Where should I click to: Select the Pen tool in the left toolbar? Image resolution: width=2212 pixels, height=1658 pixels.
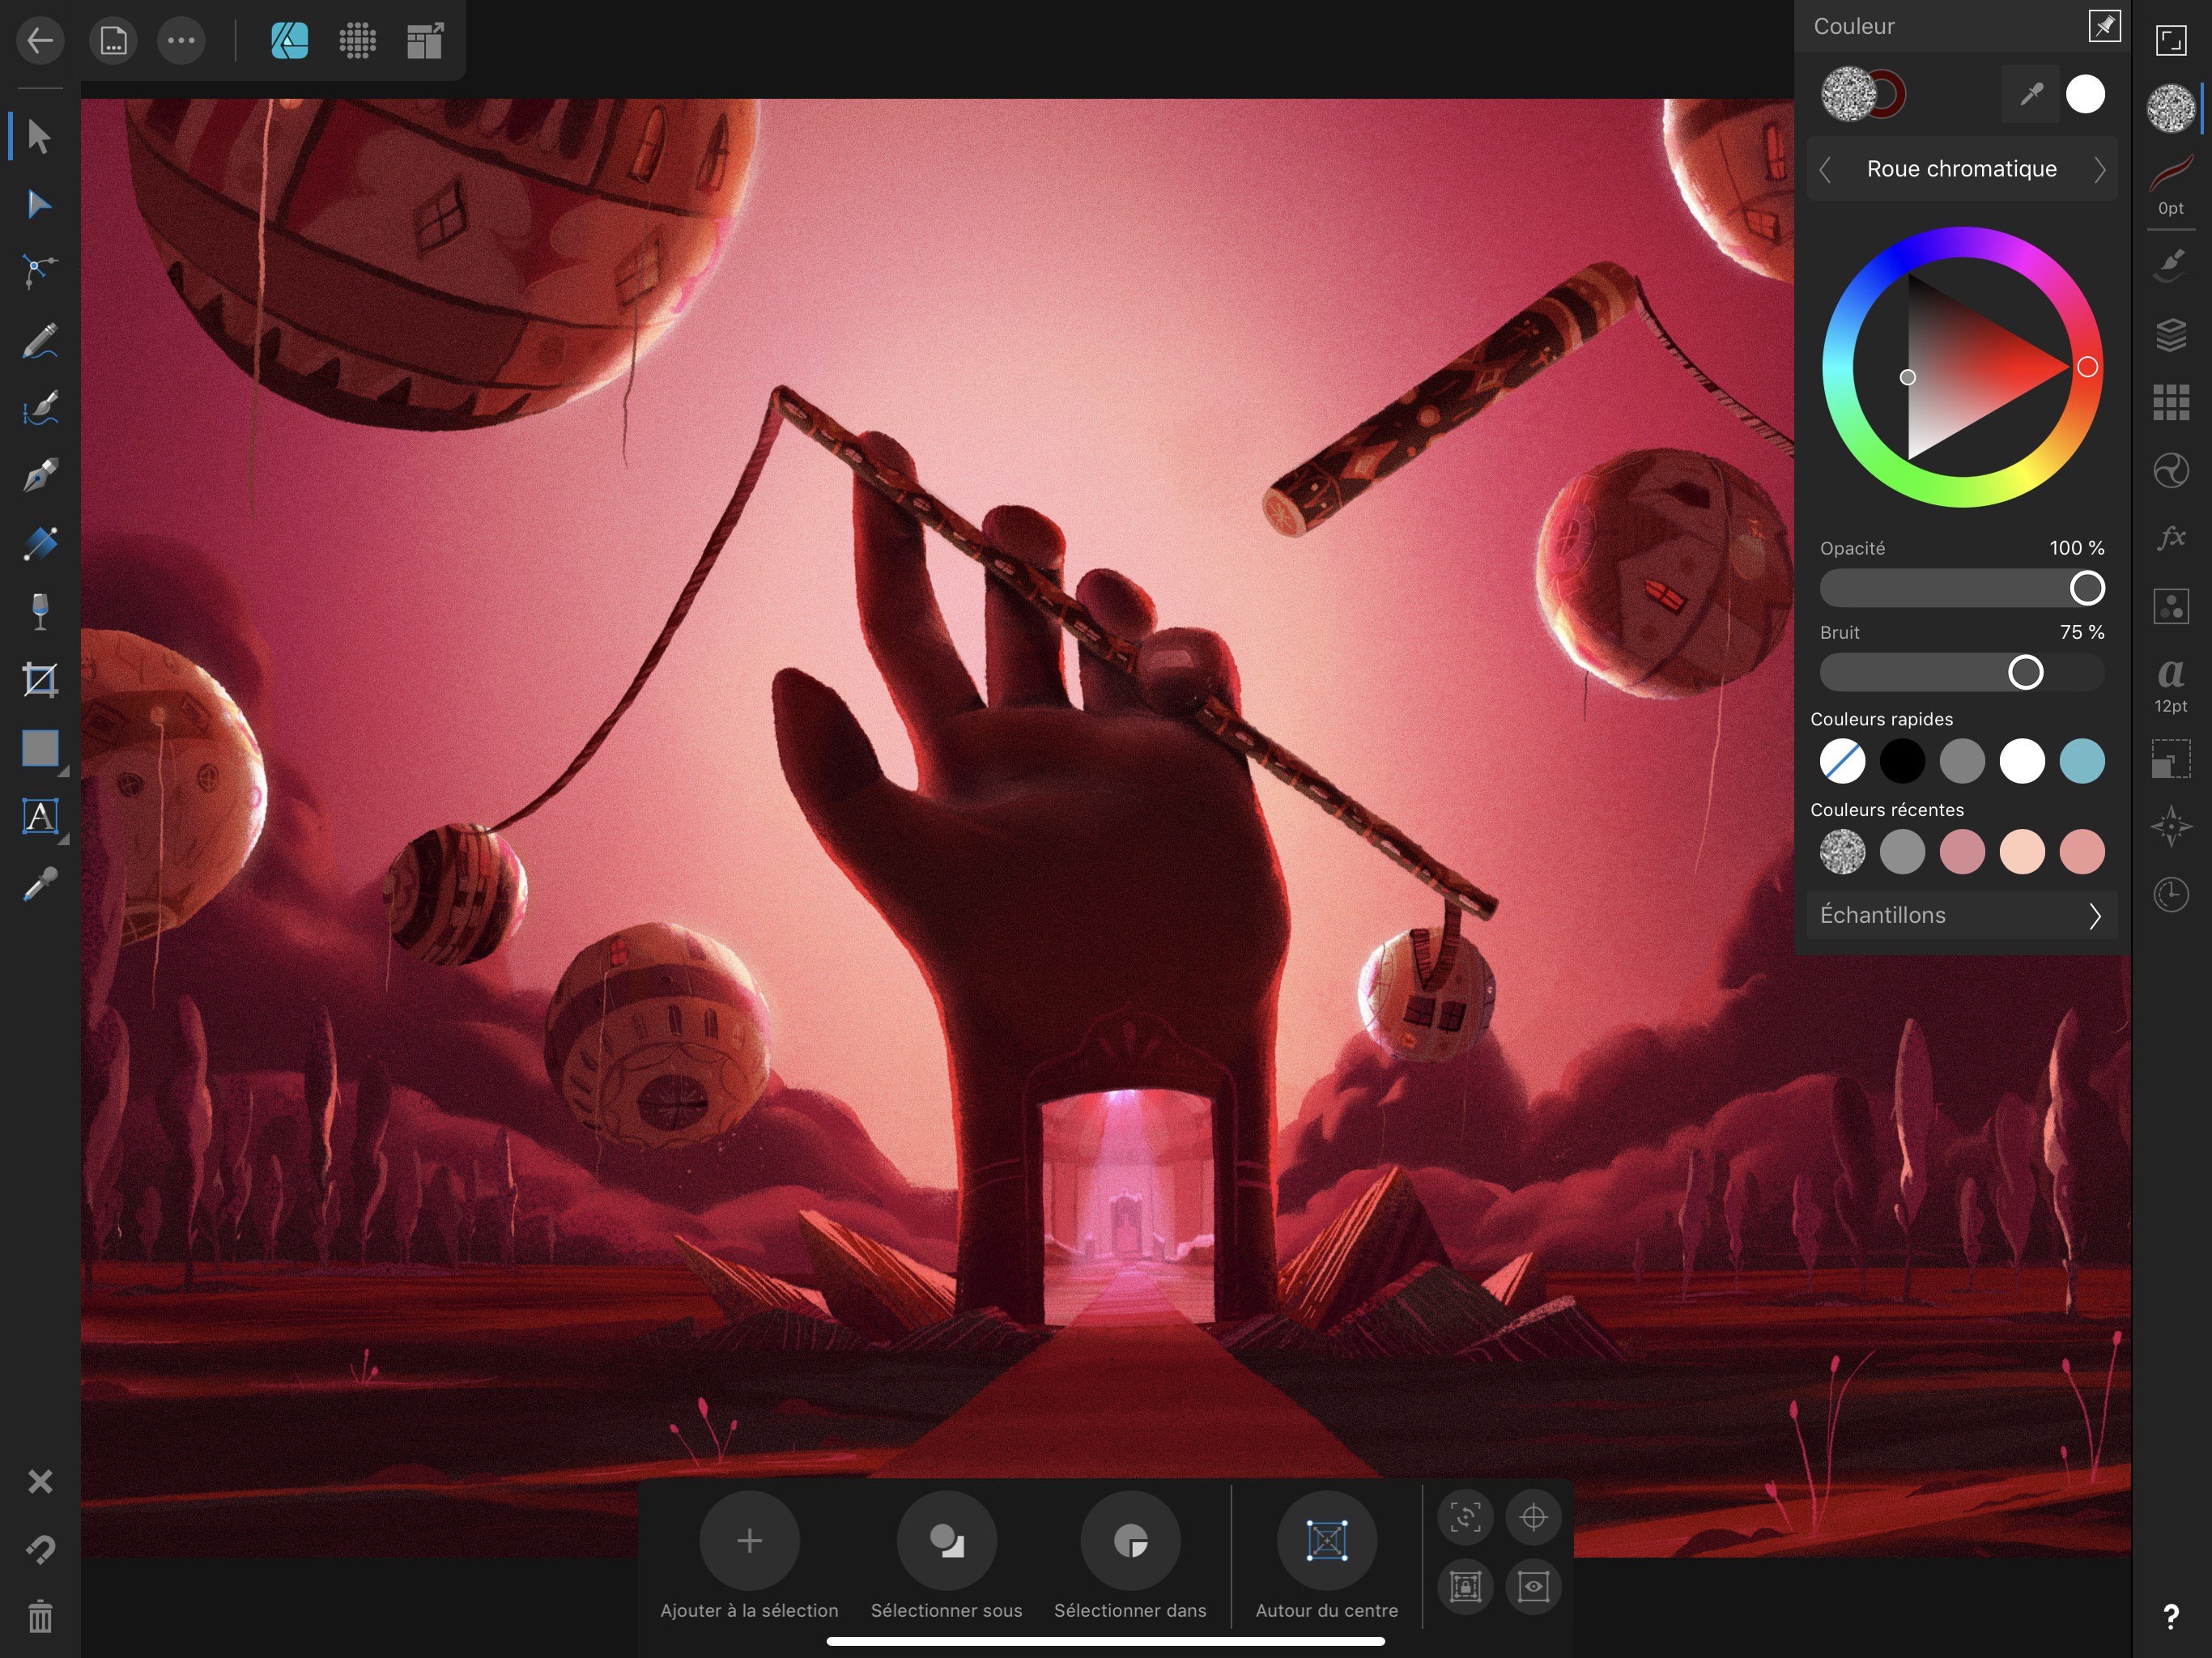(40, 473)
